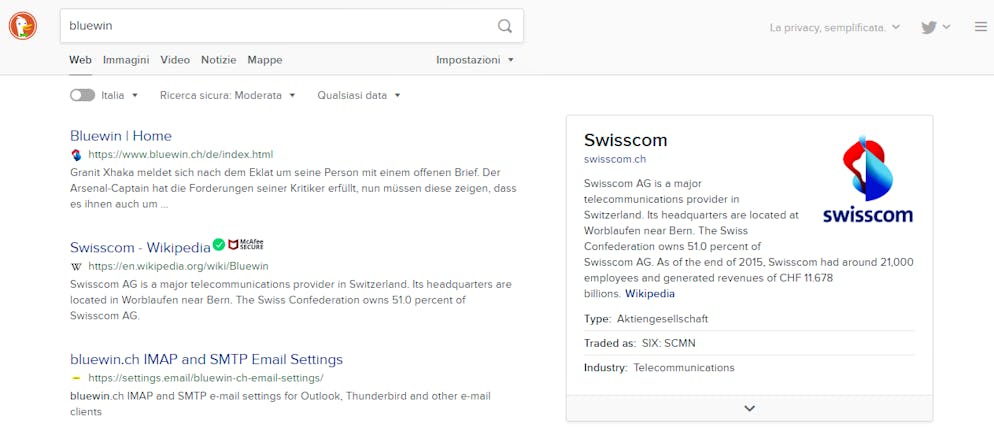This screenshot has height=435, width=994.
Task: Open the hamburger menu icon
Action: 981,27
